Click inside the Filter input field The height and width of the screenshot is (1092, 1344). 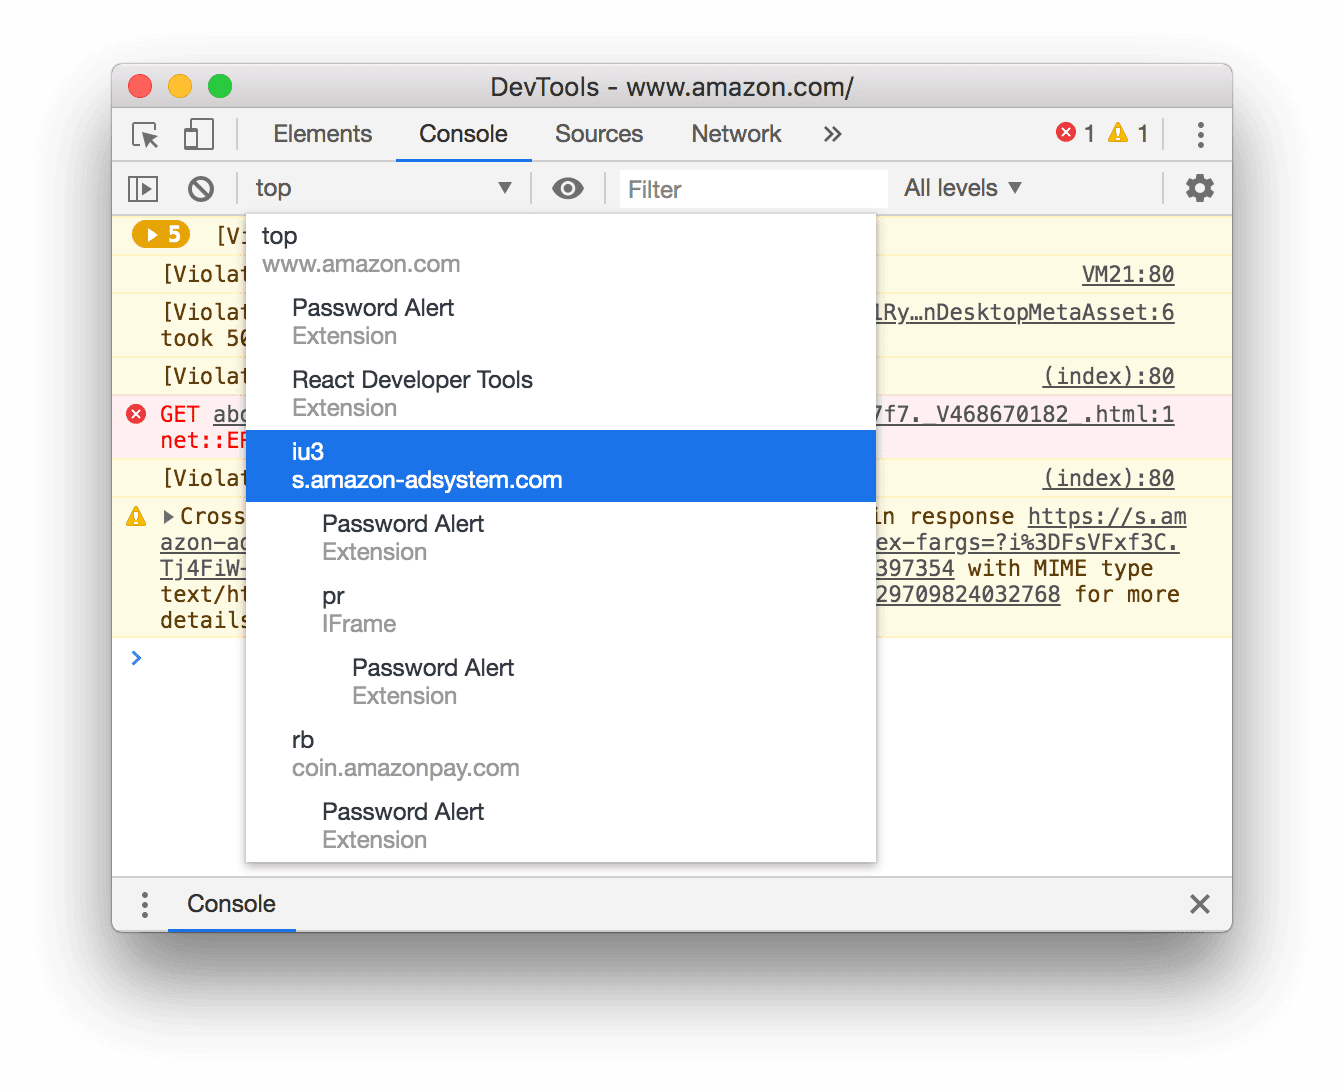(750, 189)
